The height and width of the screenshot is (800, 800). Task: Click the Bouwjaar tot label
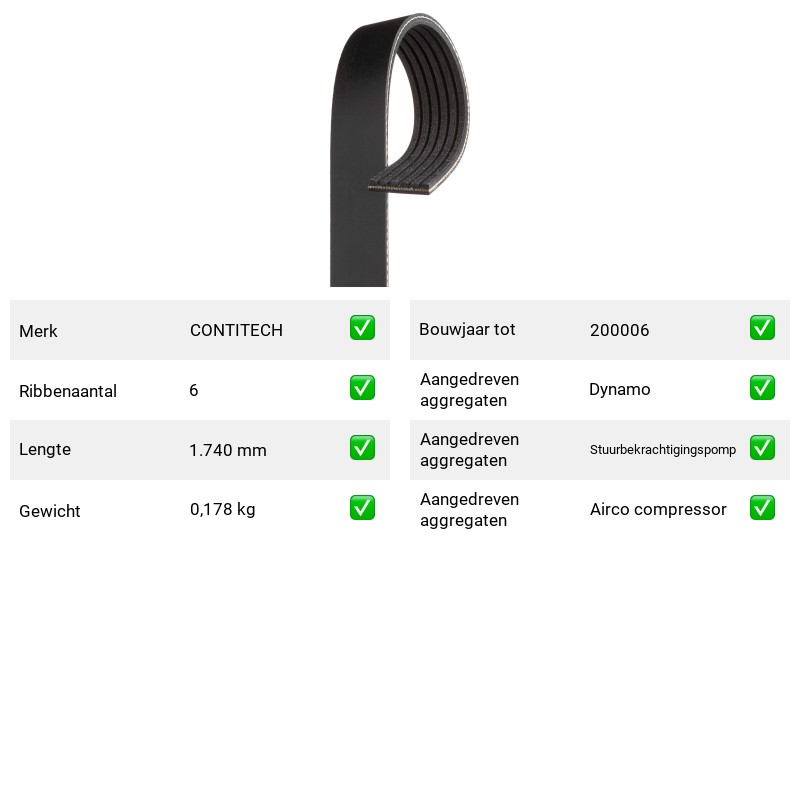point(467,330)
